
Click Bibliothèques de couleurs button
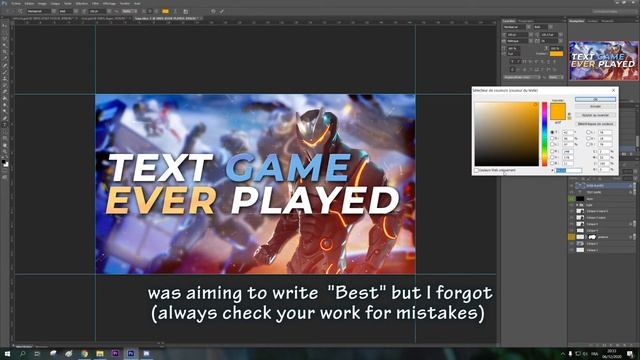click(596, 124)
